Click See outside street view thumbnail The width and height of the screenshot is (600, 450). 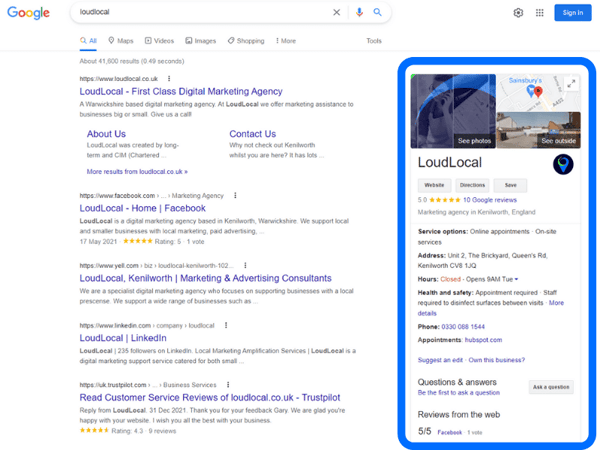click(x=538, y=130)
